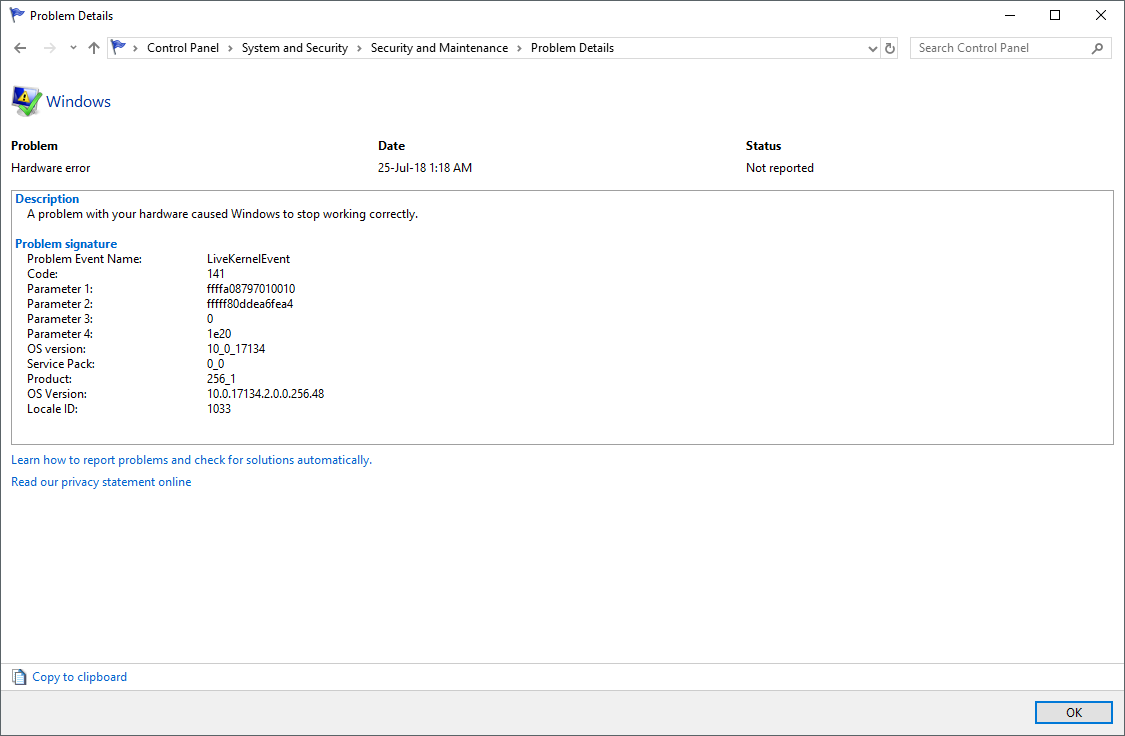Click the Problem Details title bar flag icon
The width and height of the screenshot is (1125, 736).
[17, 15]
